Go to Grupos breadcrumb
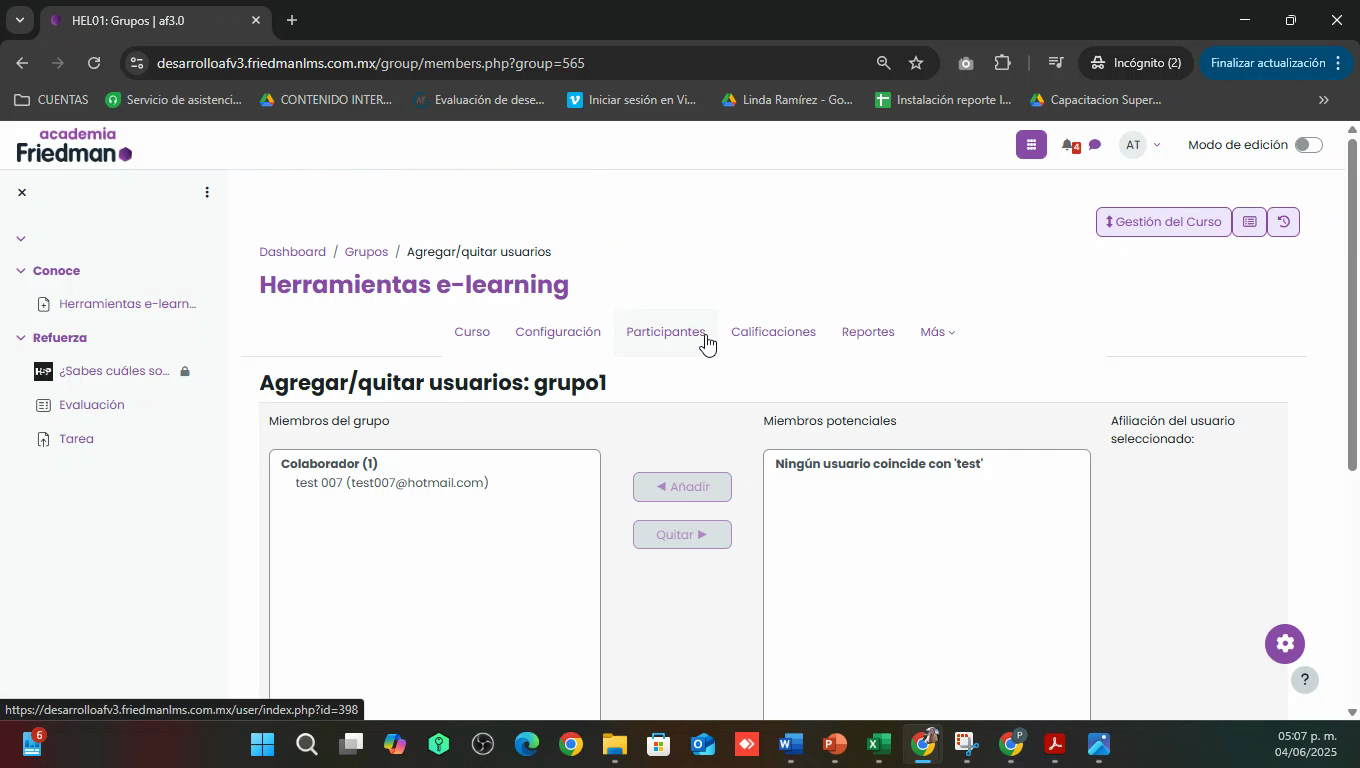Image resolution: width=1360 pixels, height=768 pixels. [366, 252]
